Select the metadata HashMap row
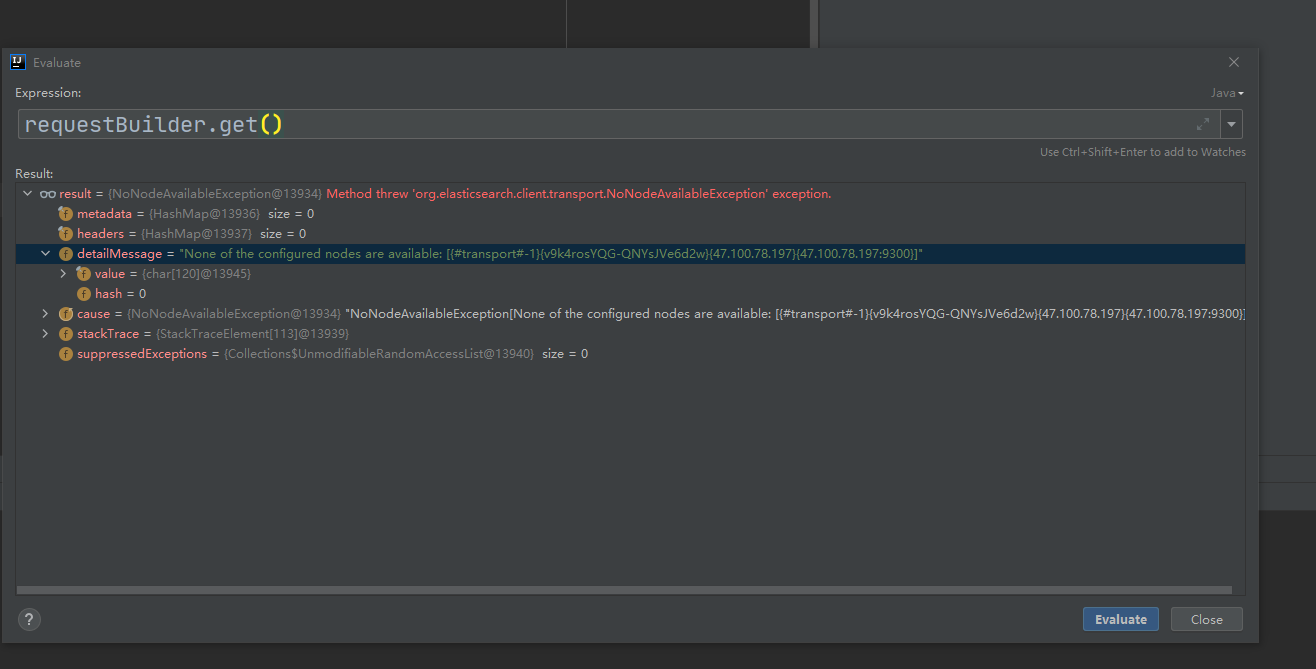The height and width of the screenshot is (669, 1316). 630,214
